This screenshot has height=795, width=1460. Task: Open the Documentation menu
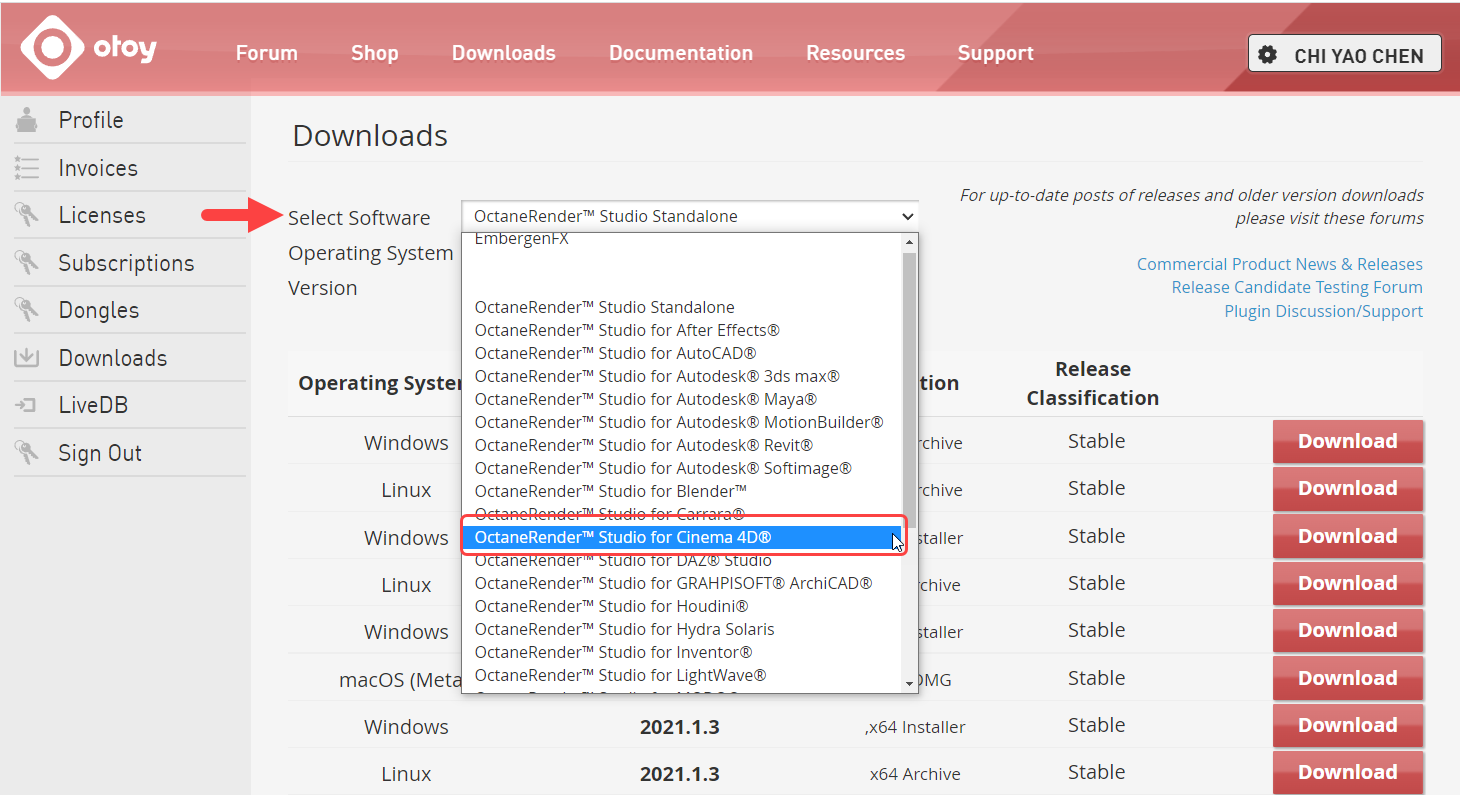pos(681,53)
